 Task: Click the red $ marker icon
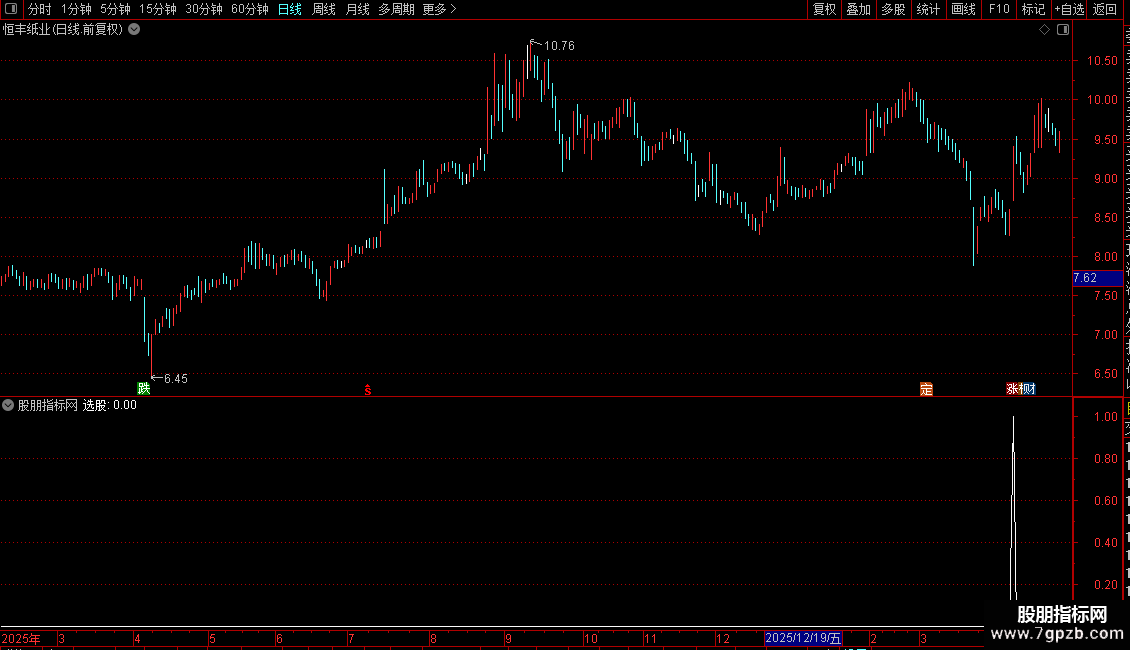click(x=368, y=390)
